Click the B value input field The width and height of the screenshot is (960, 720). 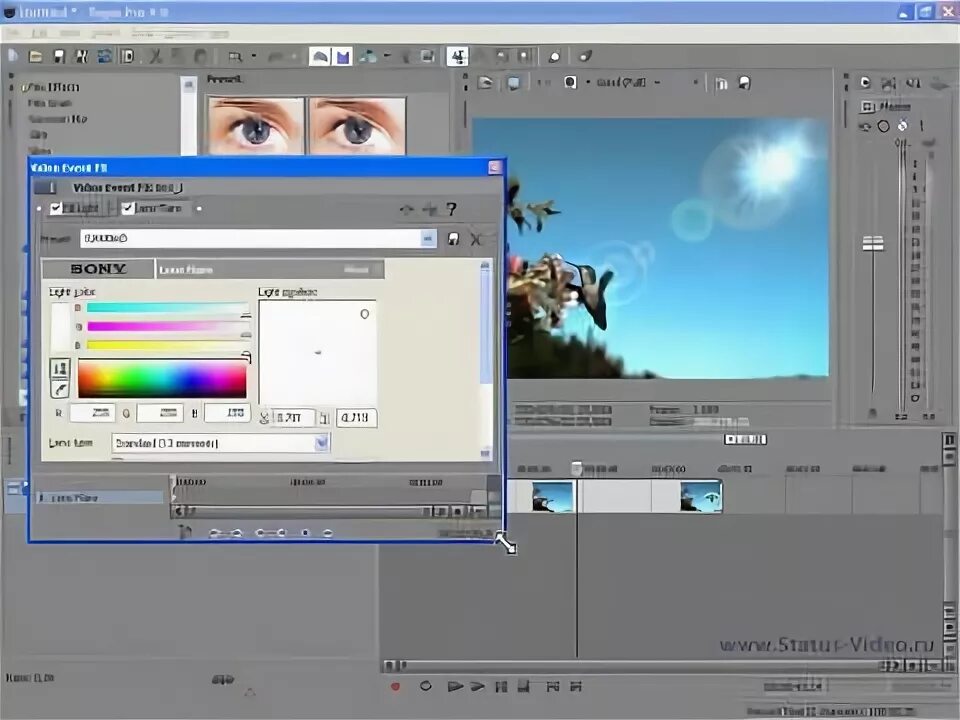coord(228,413)
